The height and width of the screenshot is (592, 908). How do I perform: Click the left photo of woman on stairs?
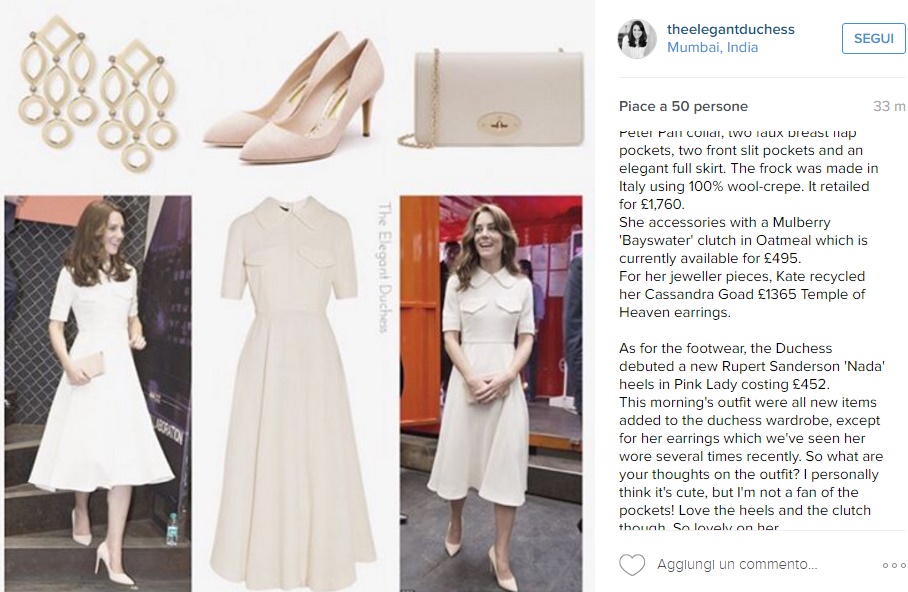click(x=98, y=393)
